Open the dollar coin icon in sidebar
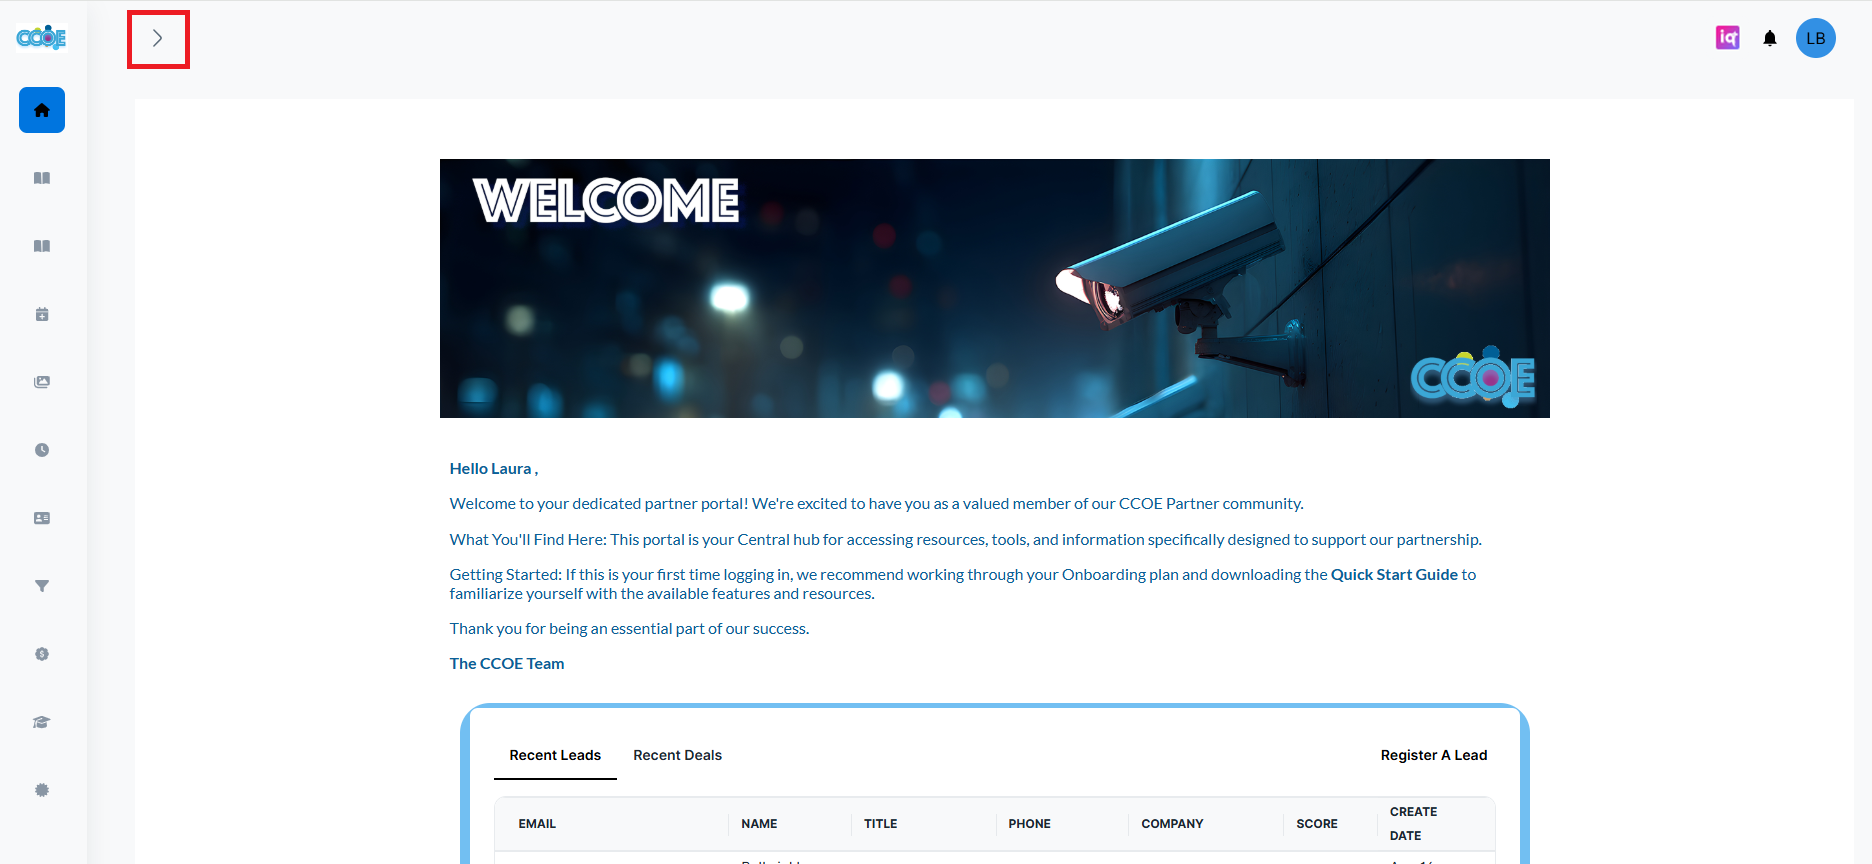 click(42, 654)
